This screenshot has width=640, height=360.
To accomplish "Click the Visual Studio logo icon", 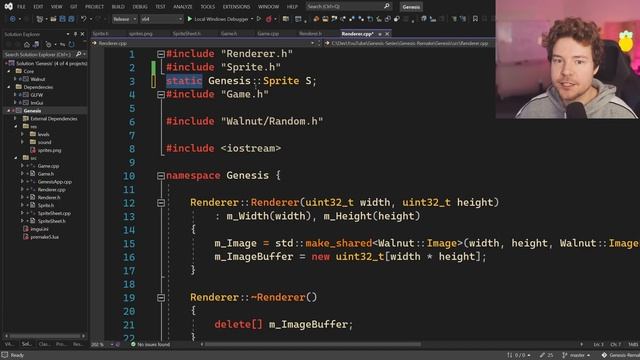I will pyautogui.click(x=8, y=6).
